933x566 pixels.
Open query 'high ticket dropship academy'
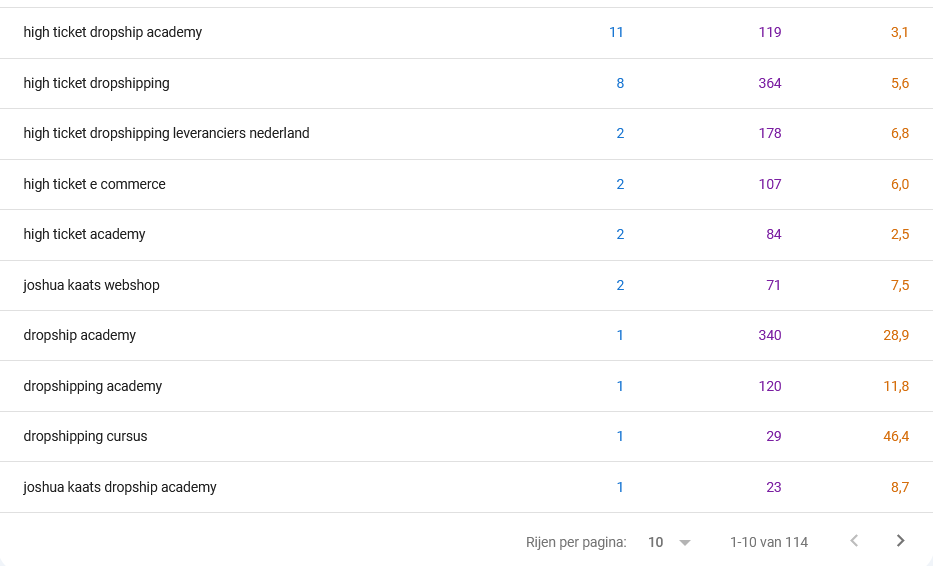click(112, 32)
